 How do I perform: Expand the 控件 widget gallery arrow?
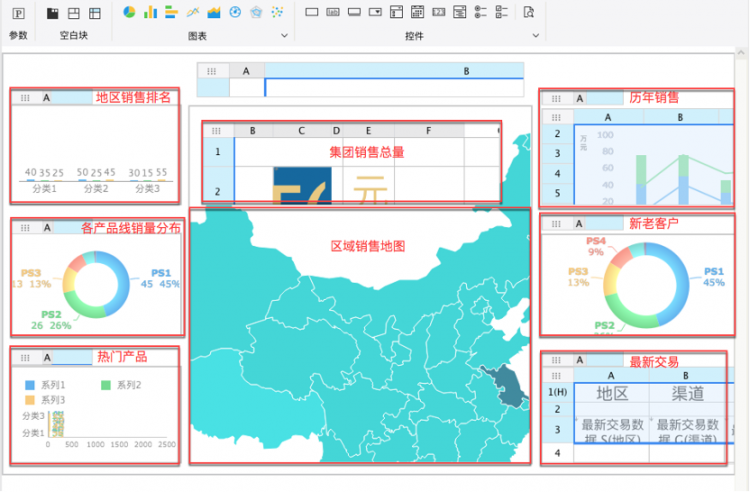(536, 35)
